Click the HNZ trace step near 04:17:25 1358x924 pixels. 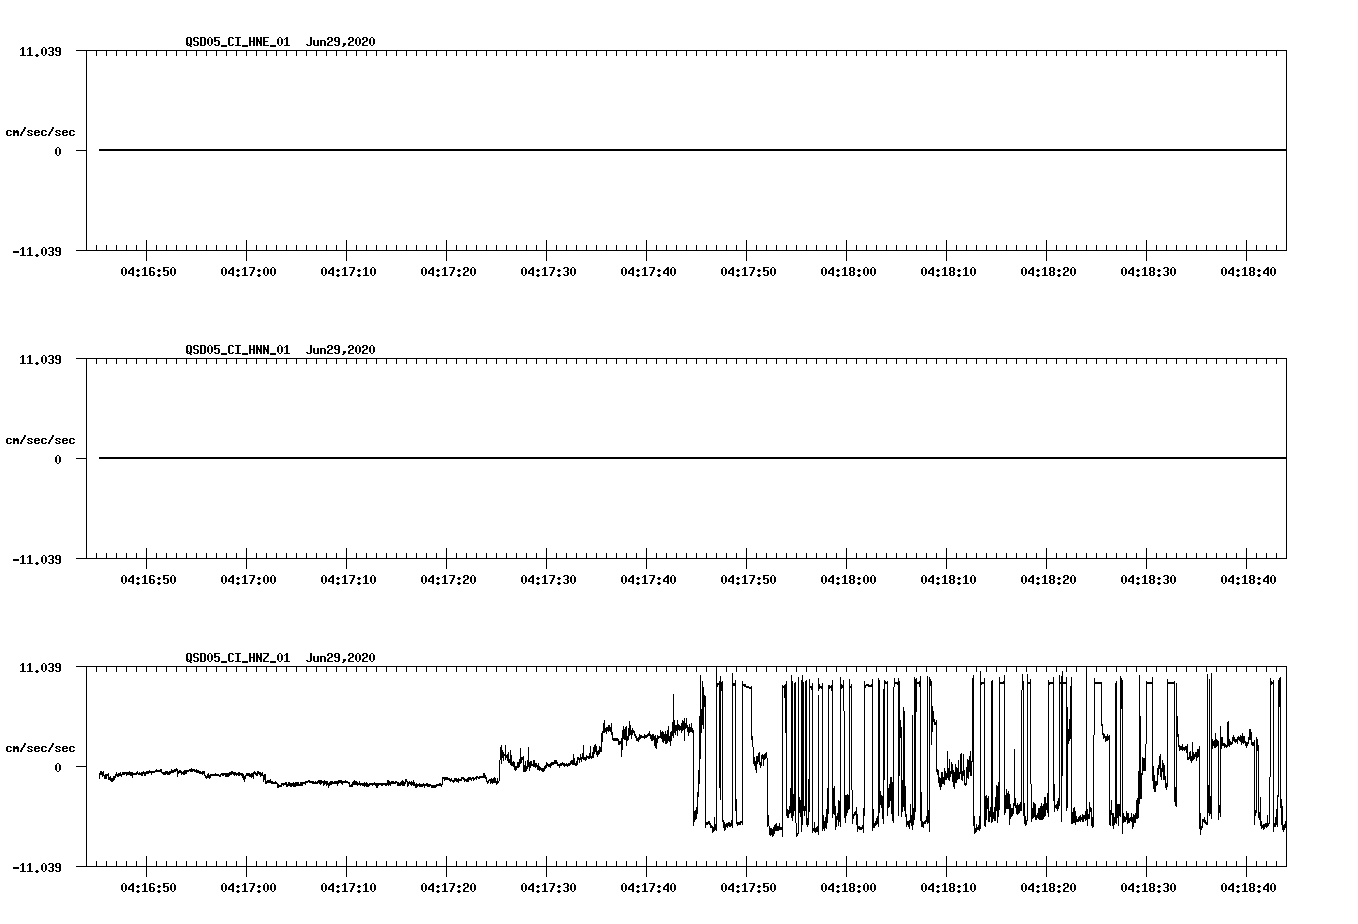point(500,763)
